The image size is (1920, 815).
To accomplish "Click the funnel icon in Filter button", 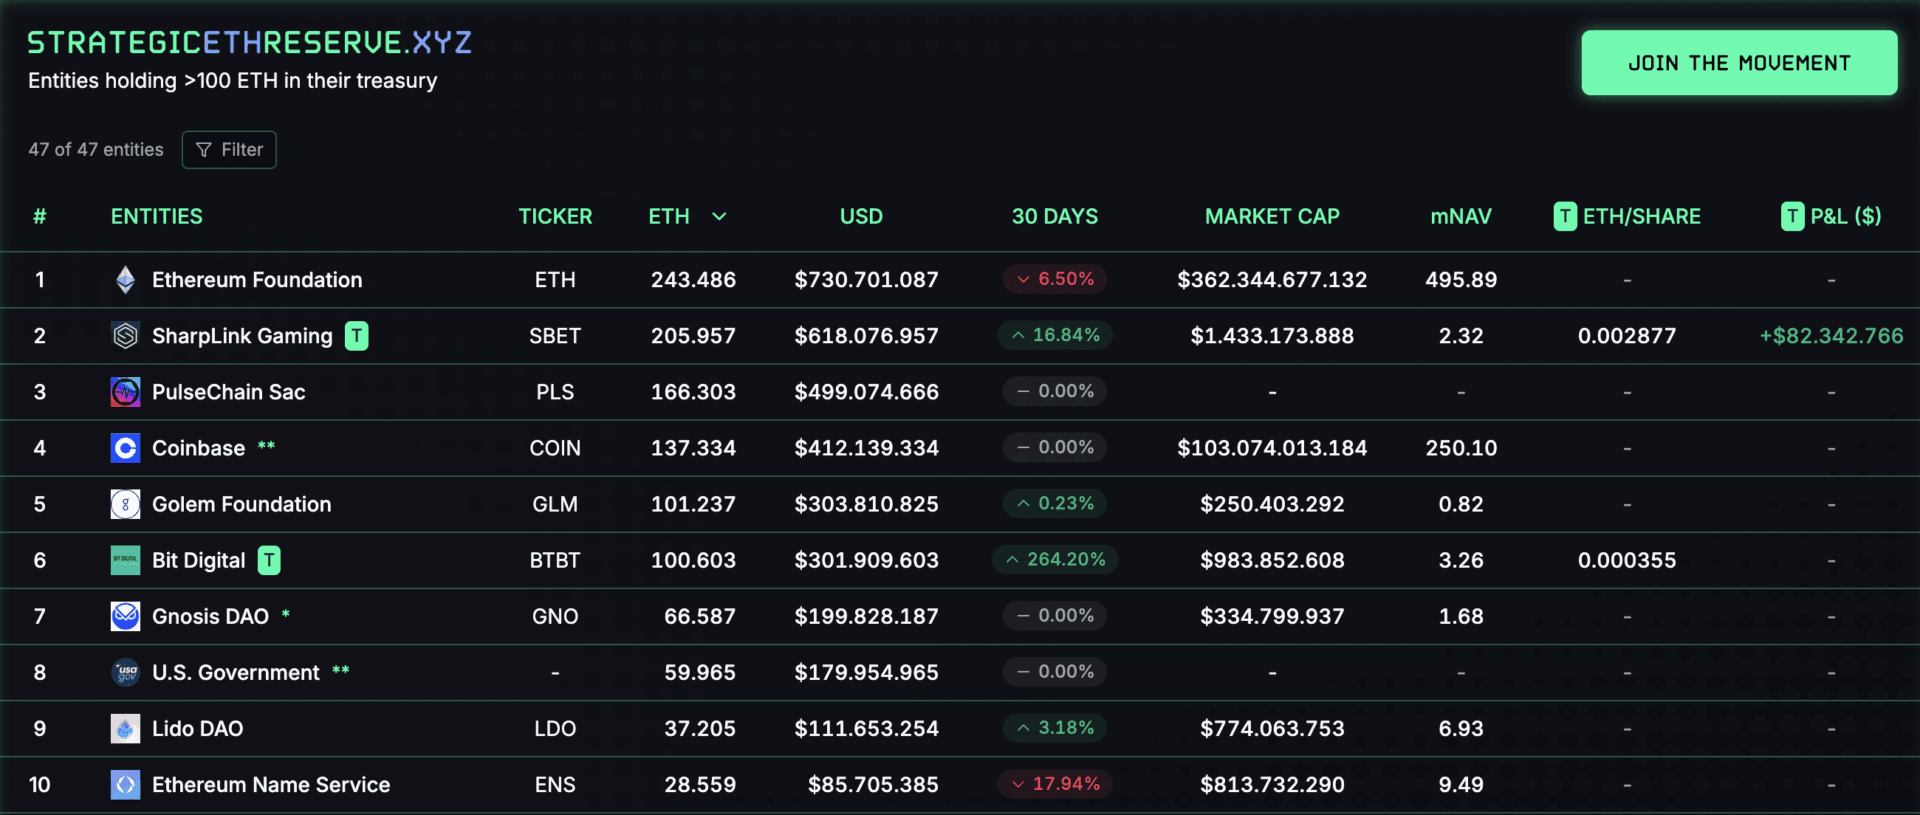I will point(204,150).
